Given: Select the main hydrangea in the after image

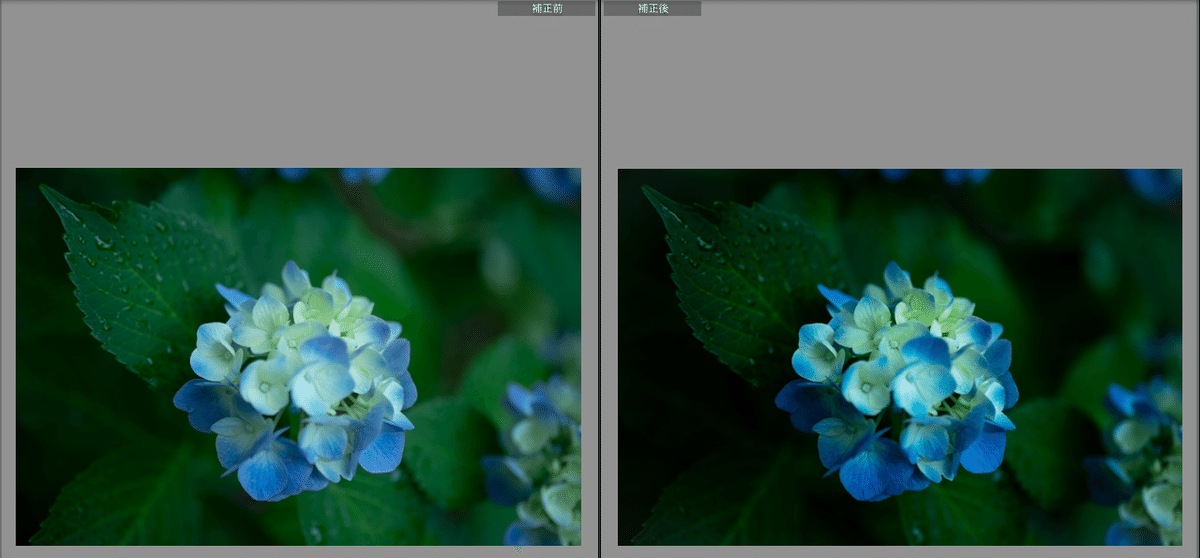Looking at the screenshot, I should coord(898,382).
